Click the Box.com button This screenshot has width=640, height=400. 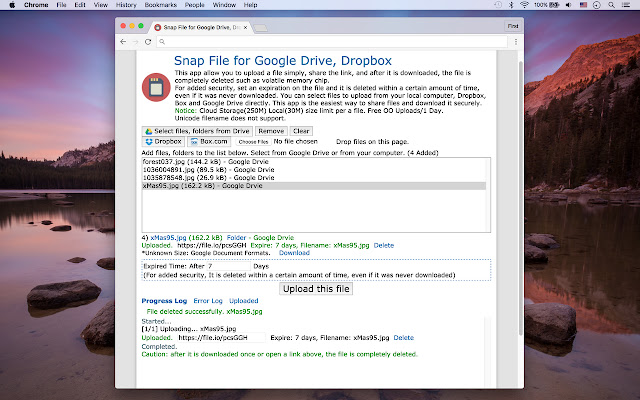tap(209, 142)
